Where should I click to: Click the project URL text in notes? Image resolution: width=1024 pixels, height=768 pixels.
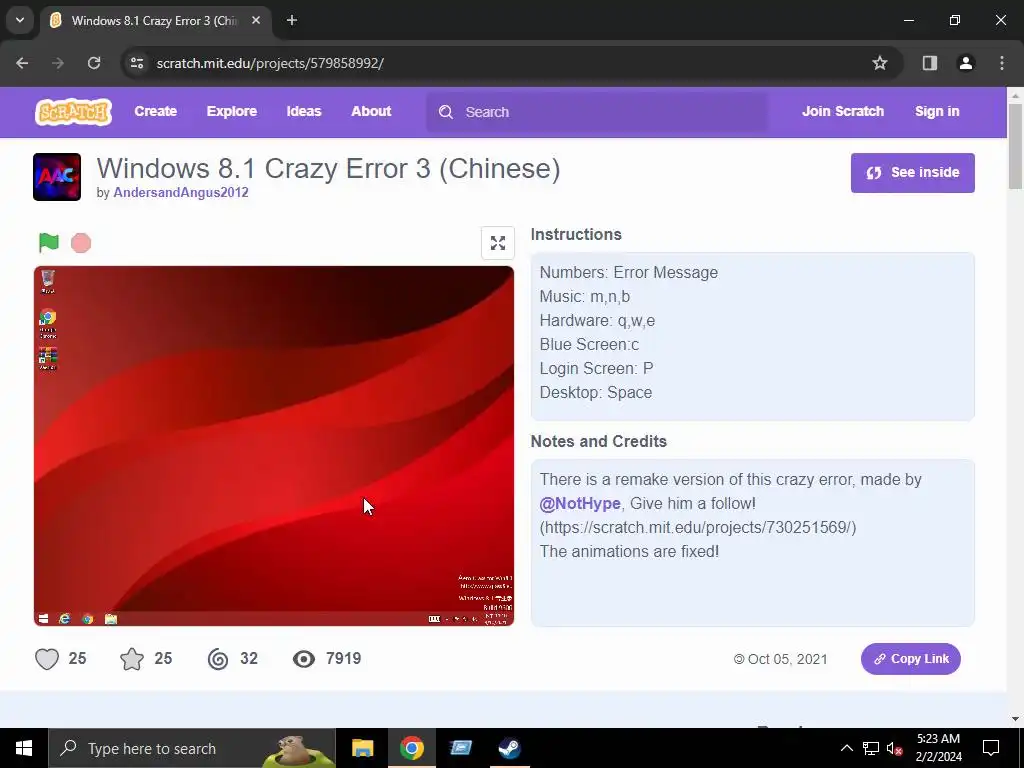[x=697, y=528]
